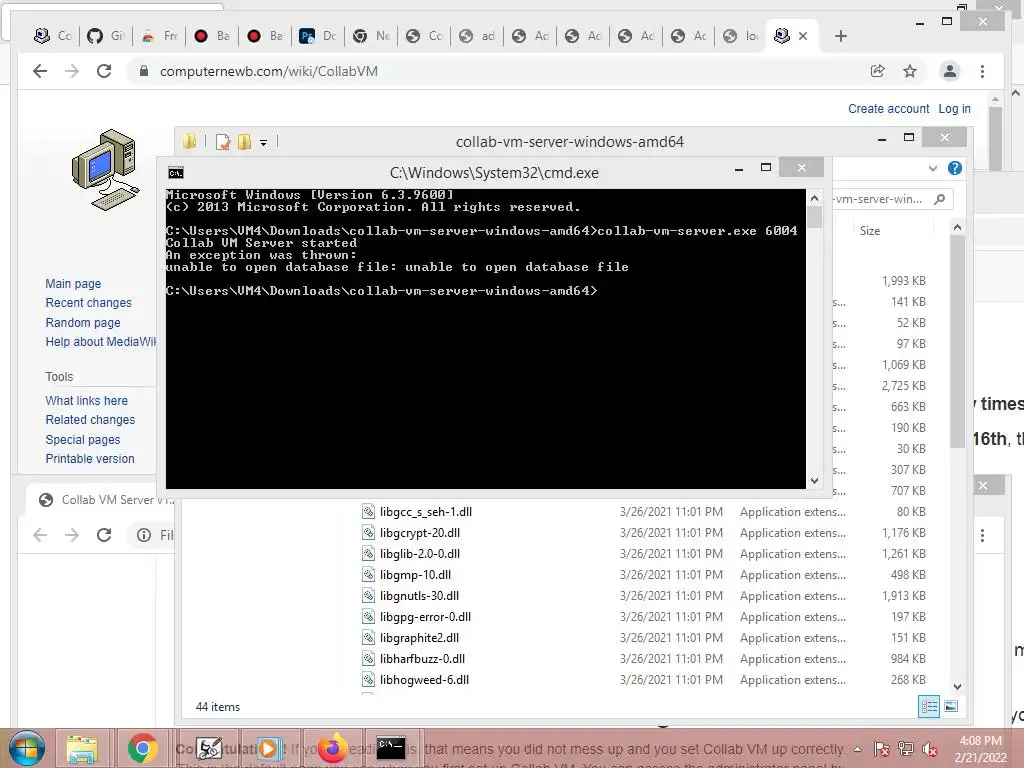Click the Log in link
The height and width of the screenshot is (768, 1024).
[x=954, y=108]
